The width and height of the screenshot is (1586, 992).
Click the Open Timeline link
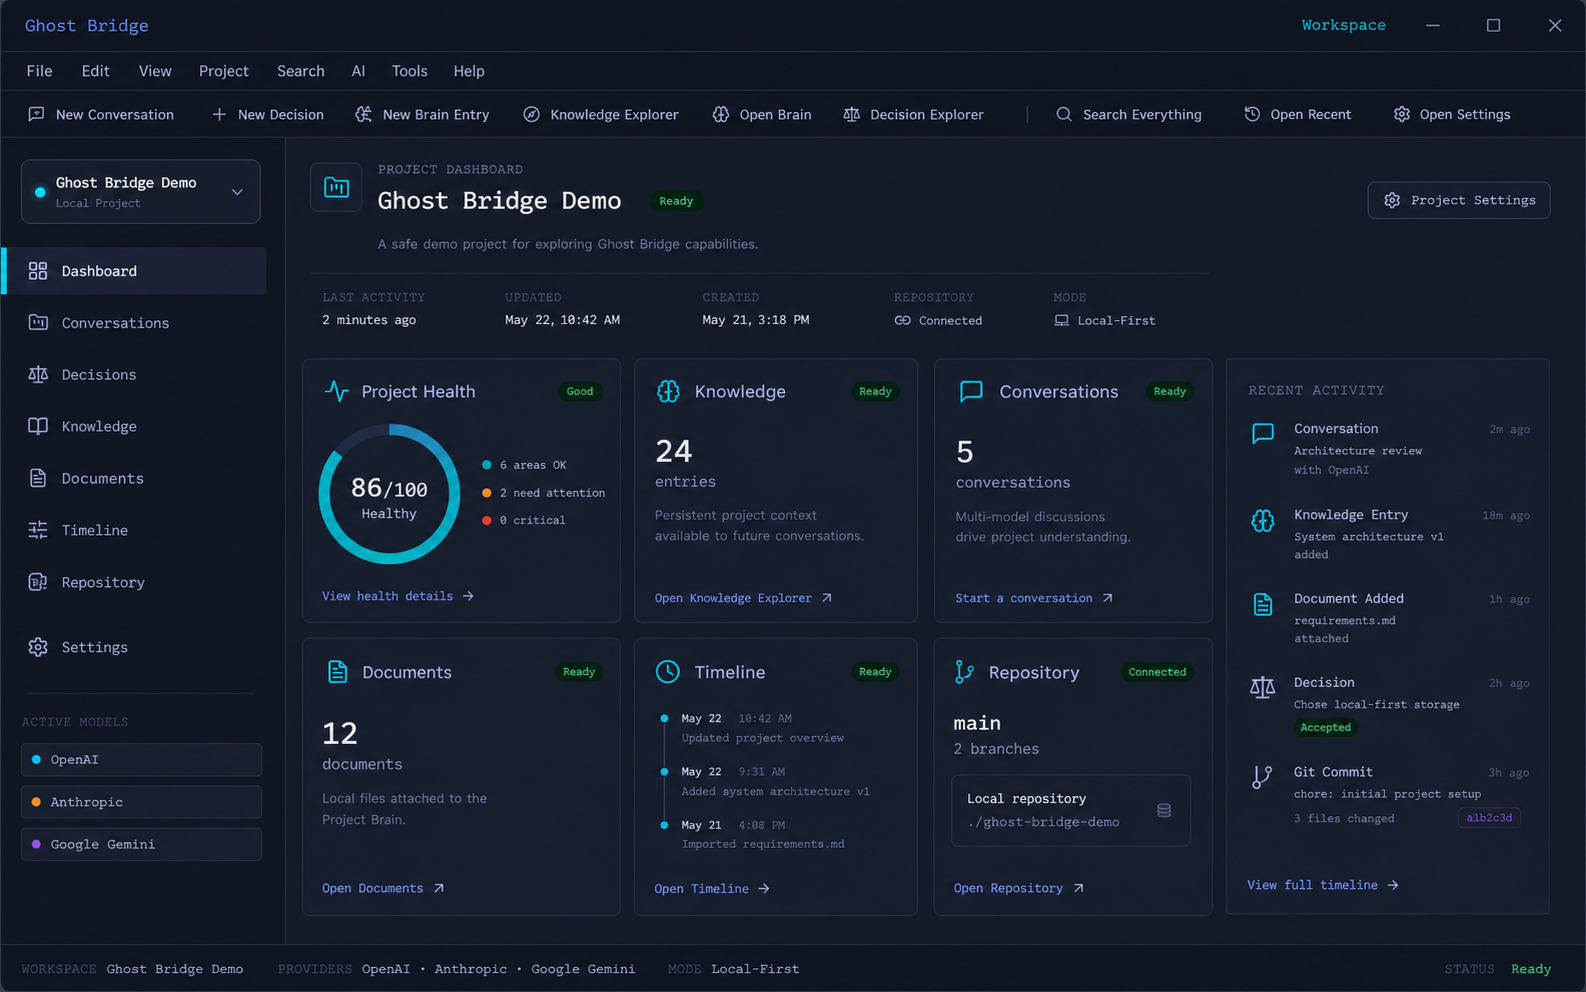click(x=712, y=888)
